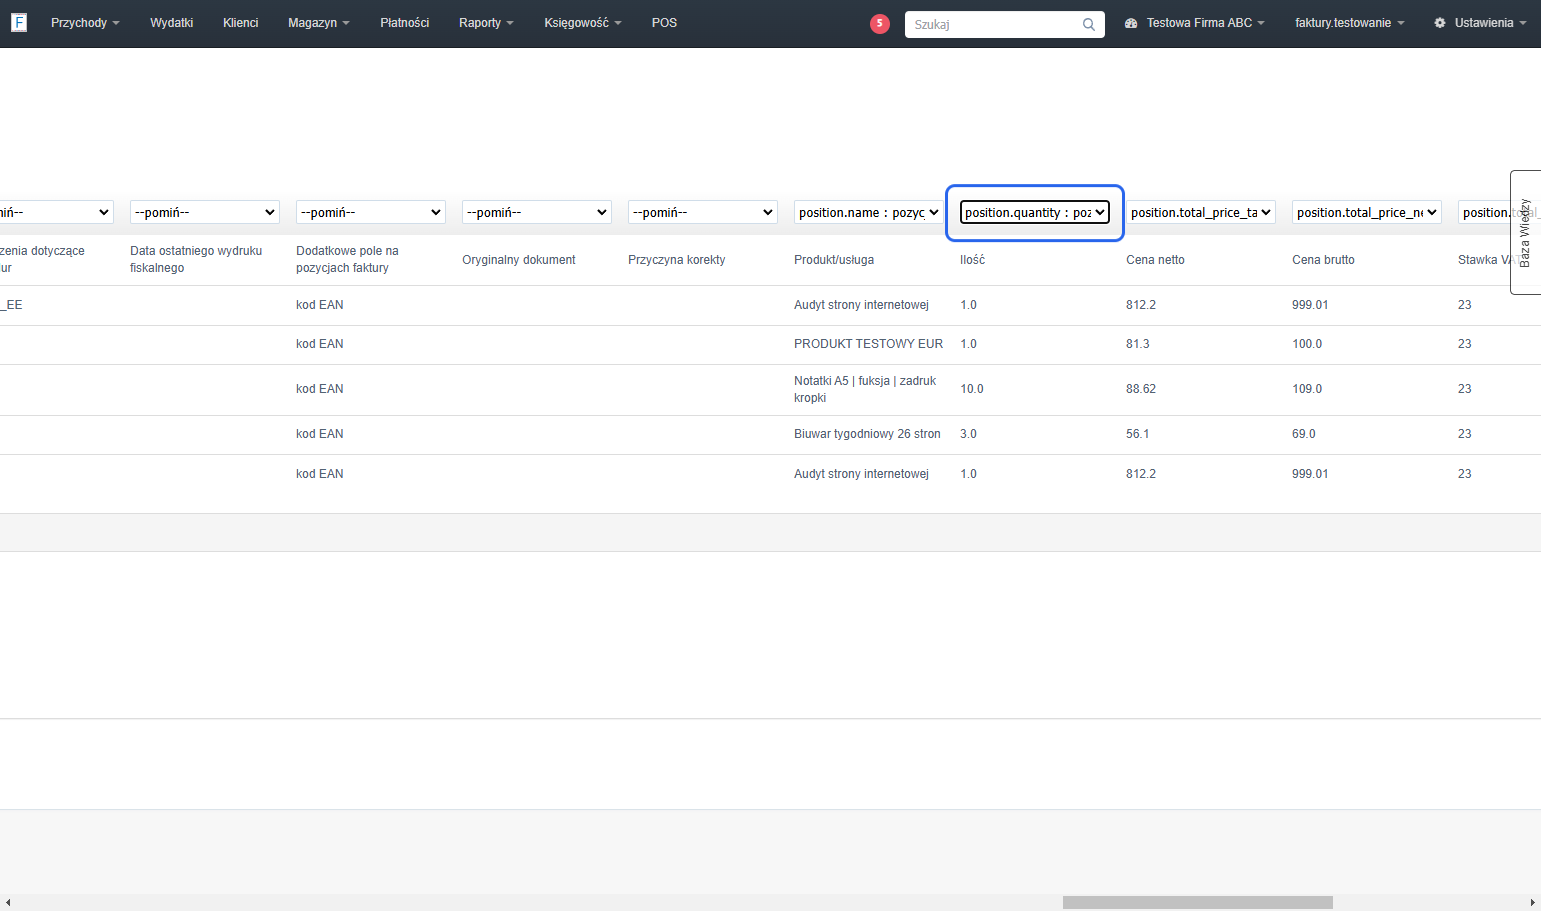Open the position.quantity column mapping dropdown
This screenshot has height=911, width=1541.
pyautogui.click(x=1035, y=212)
